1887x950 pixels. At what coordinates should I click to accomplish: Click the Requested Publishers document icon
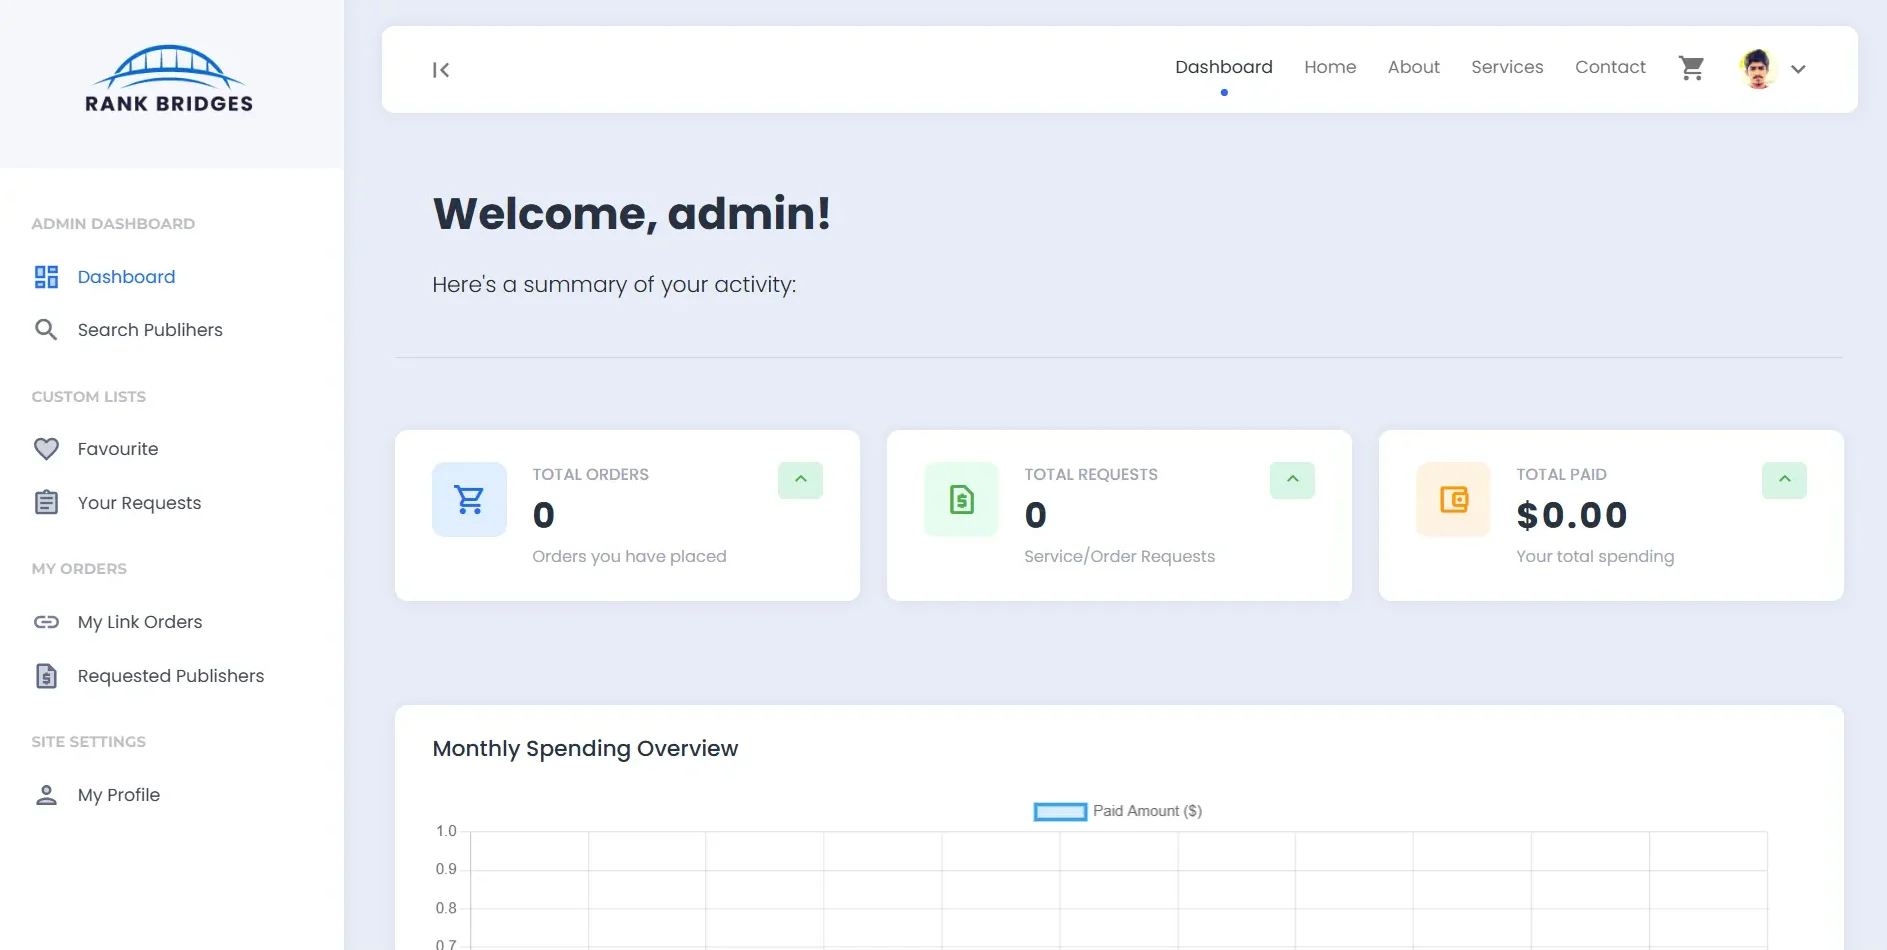[x=46, y=675]
